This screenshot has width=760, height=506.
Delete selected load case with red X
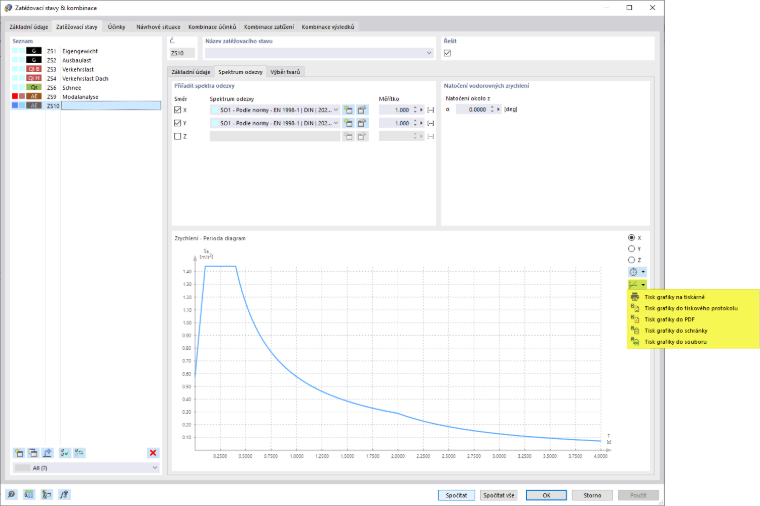(x=153, y=453)
